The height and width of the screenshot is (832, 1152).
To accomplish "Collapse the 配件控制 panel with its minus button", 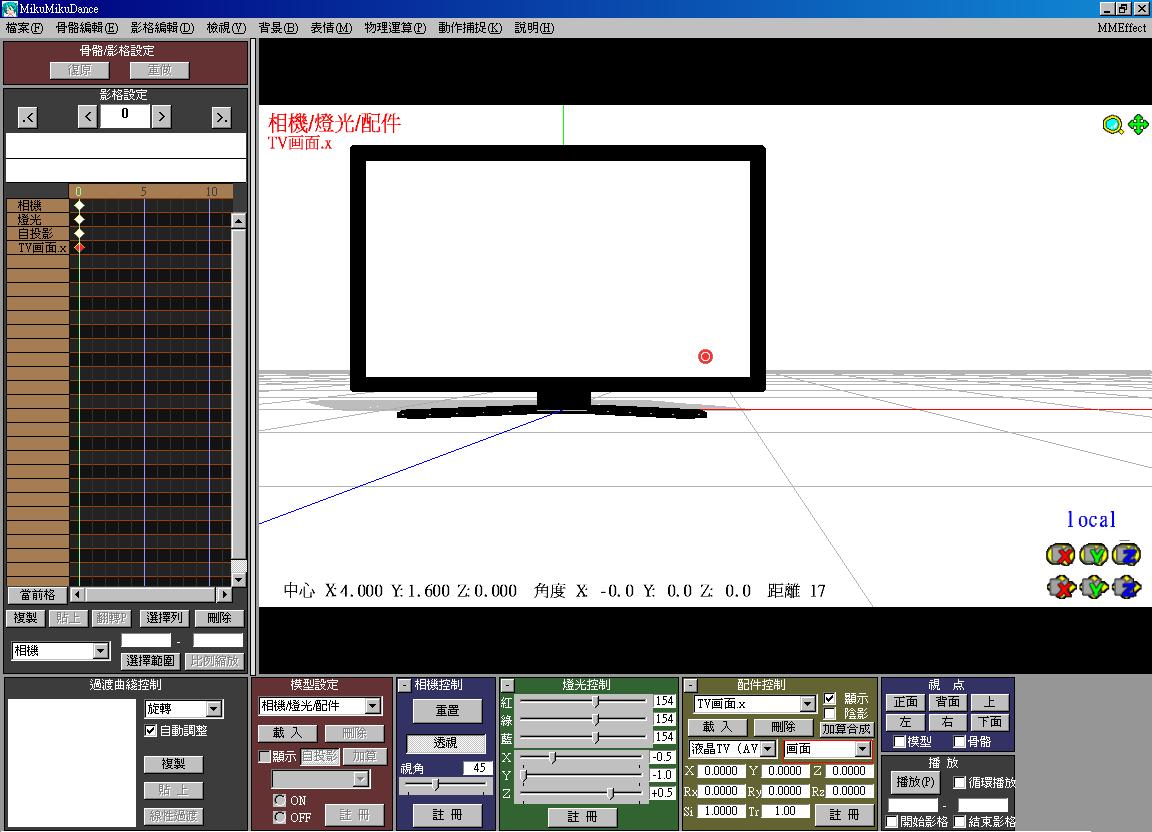I will point(691,685).
